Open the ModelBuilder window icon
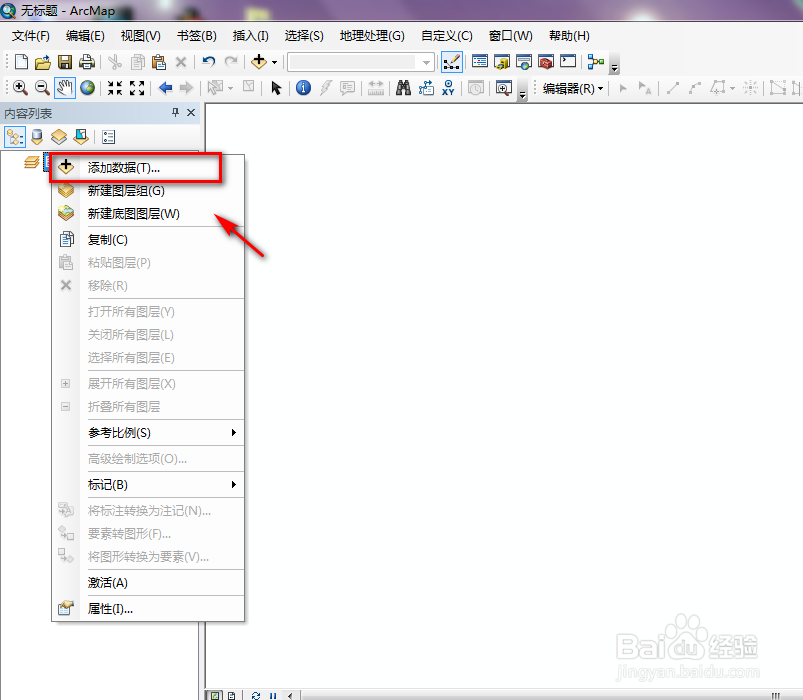Image resolution: width=803 pixels, height=700 pixels. (596, 62)
